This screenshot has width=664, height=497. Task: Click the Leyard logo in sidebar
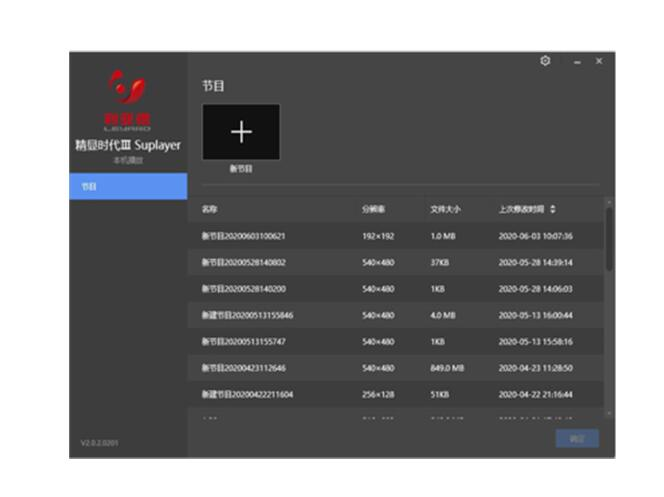click(127, 97)
